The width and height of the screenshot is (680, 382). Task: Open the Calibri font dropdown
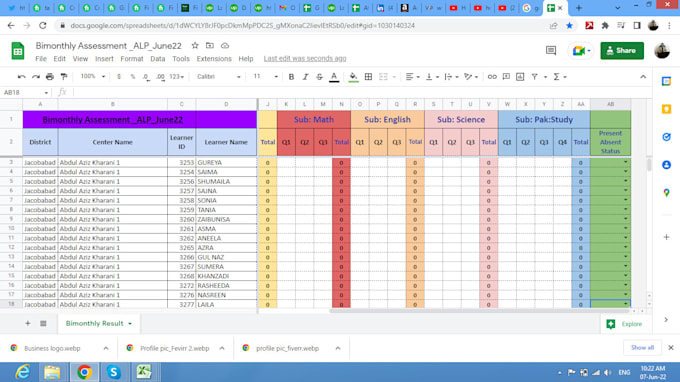[219, 77]
